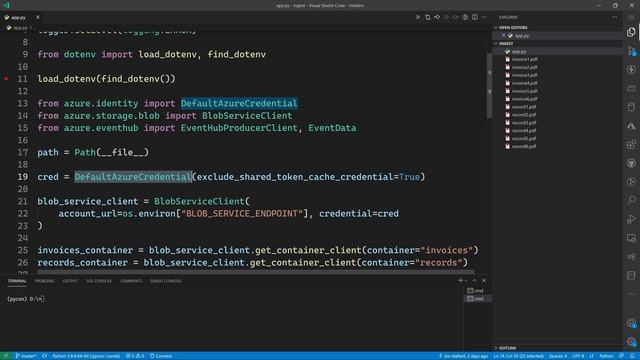This screenshot has height=360, width=640.
Task: Click the master branch in the status bar
Action: tap(26, 356)
